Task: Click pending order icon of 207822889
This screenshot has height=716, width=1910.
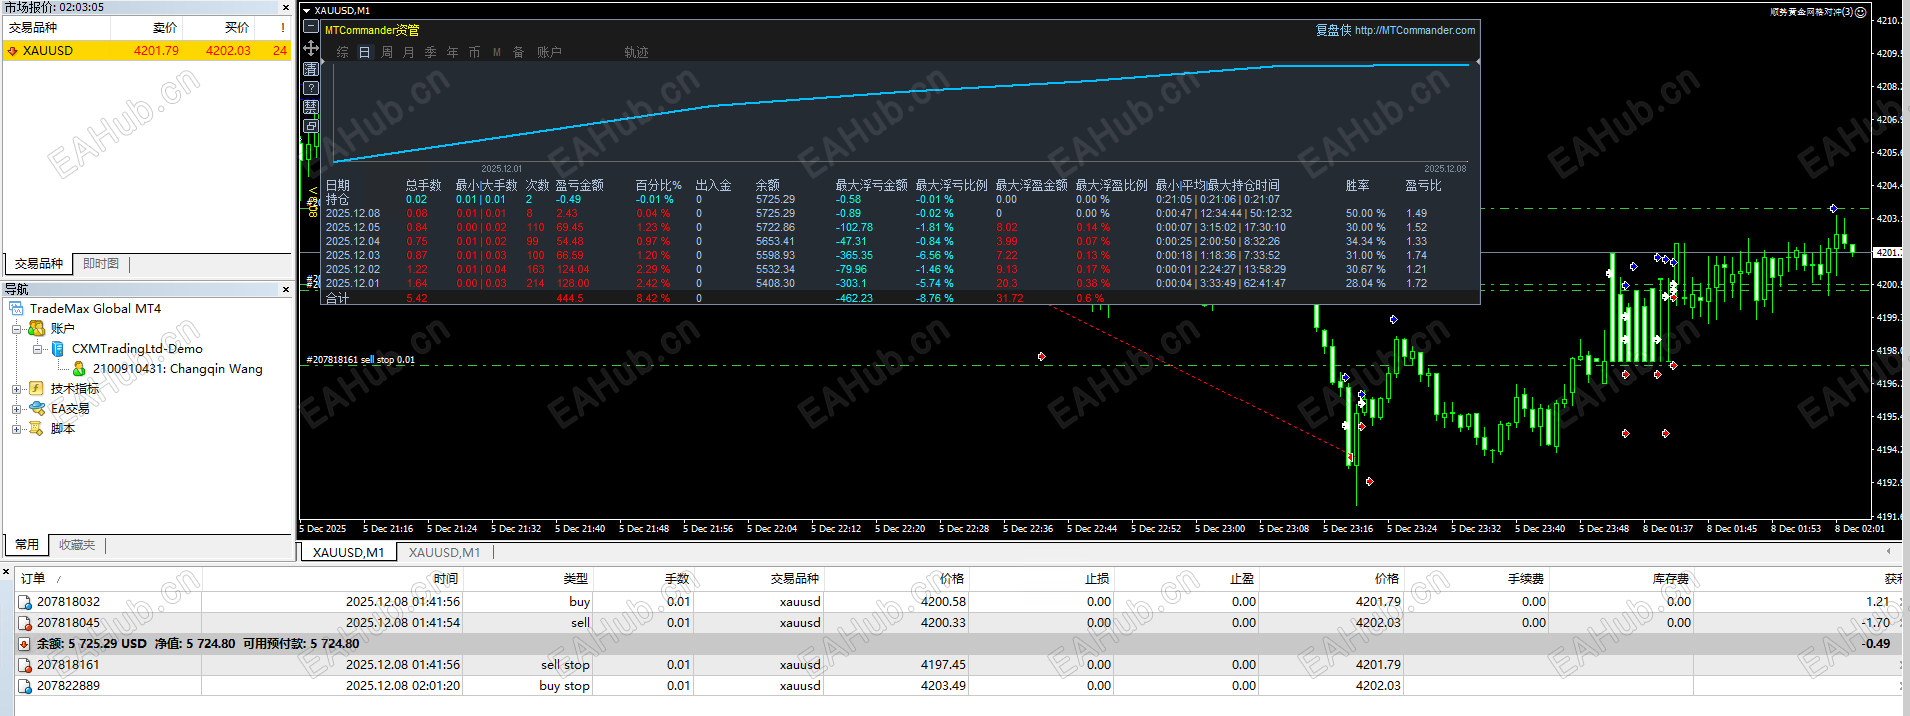Action: pos(25,686)
